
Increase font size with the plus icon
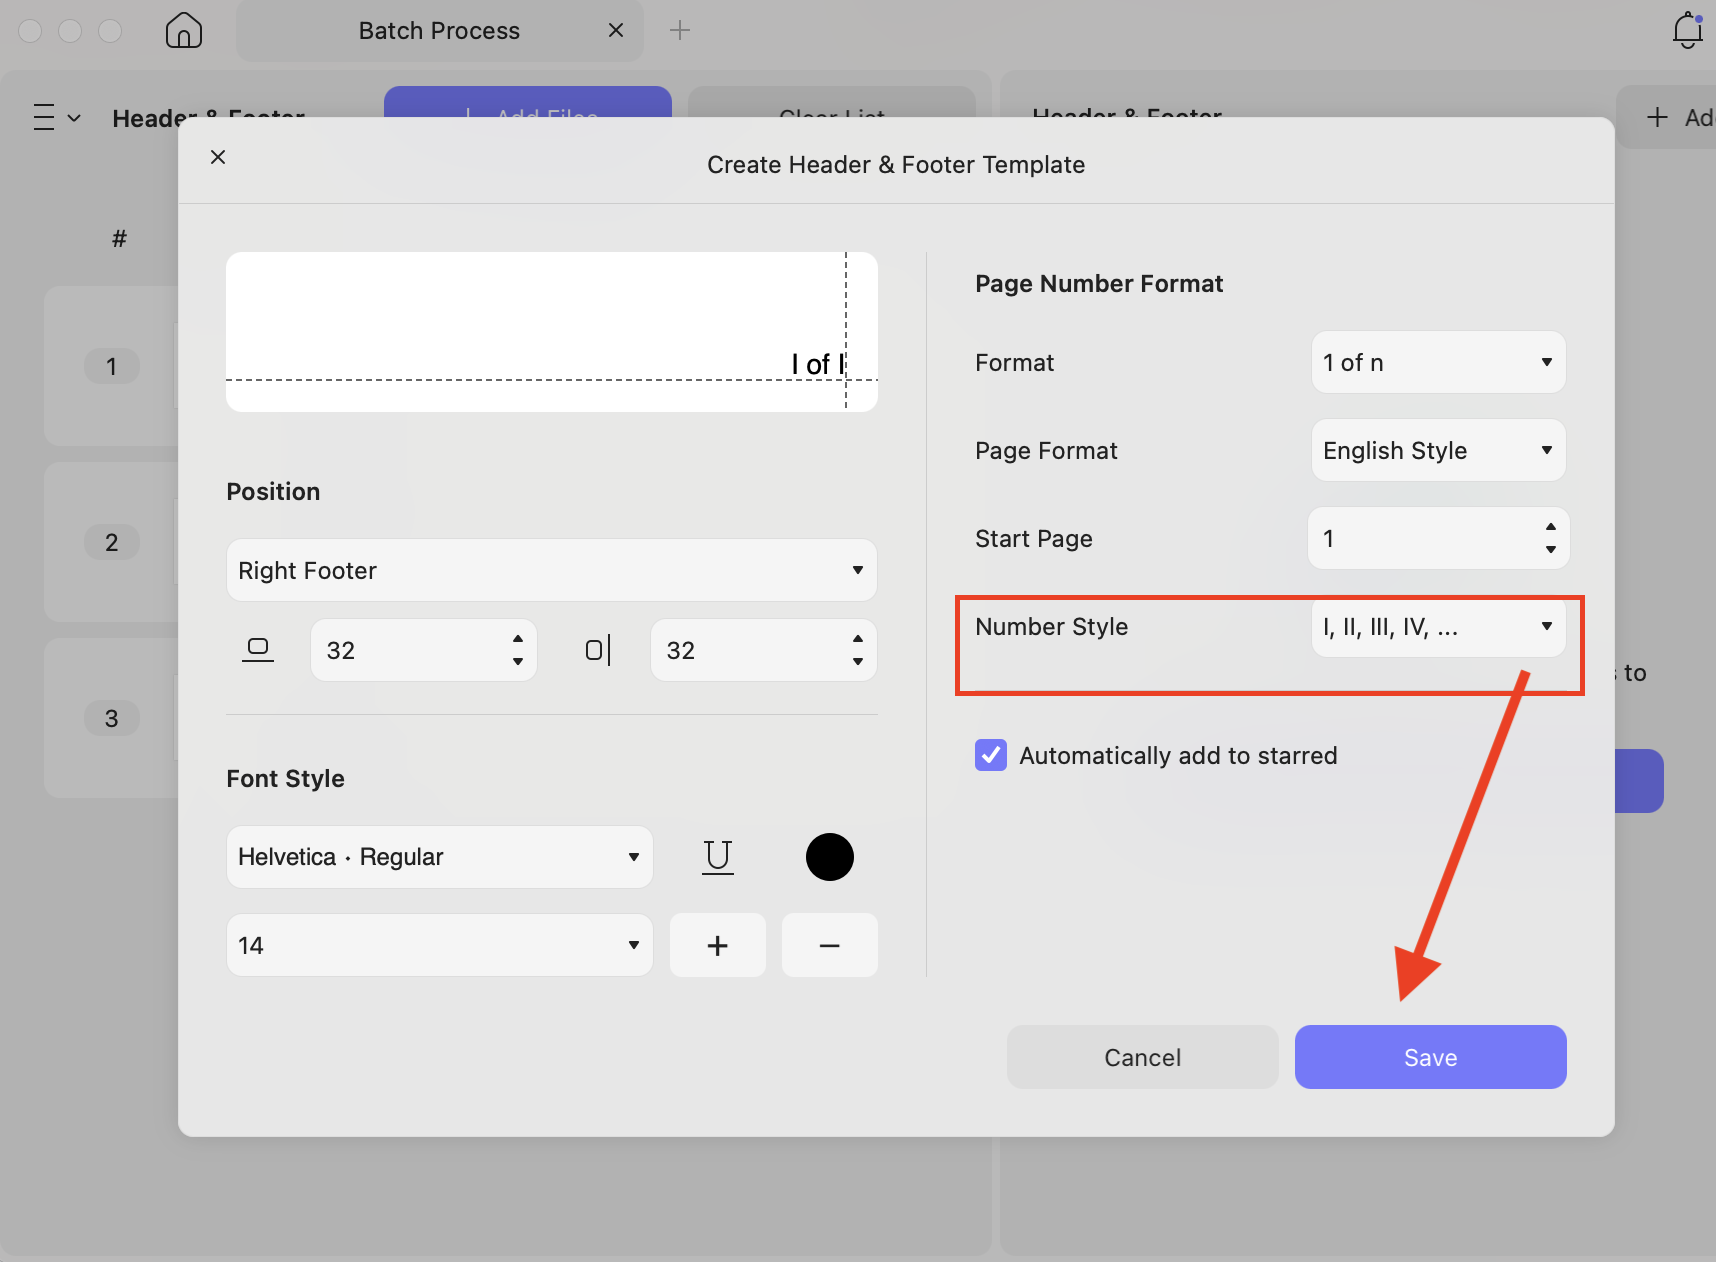[718, 945]
